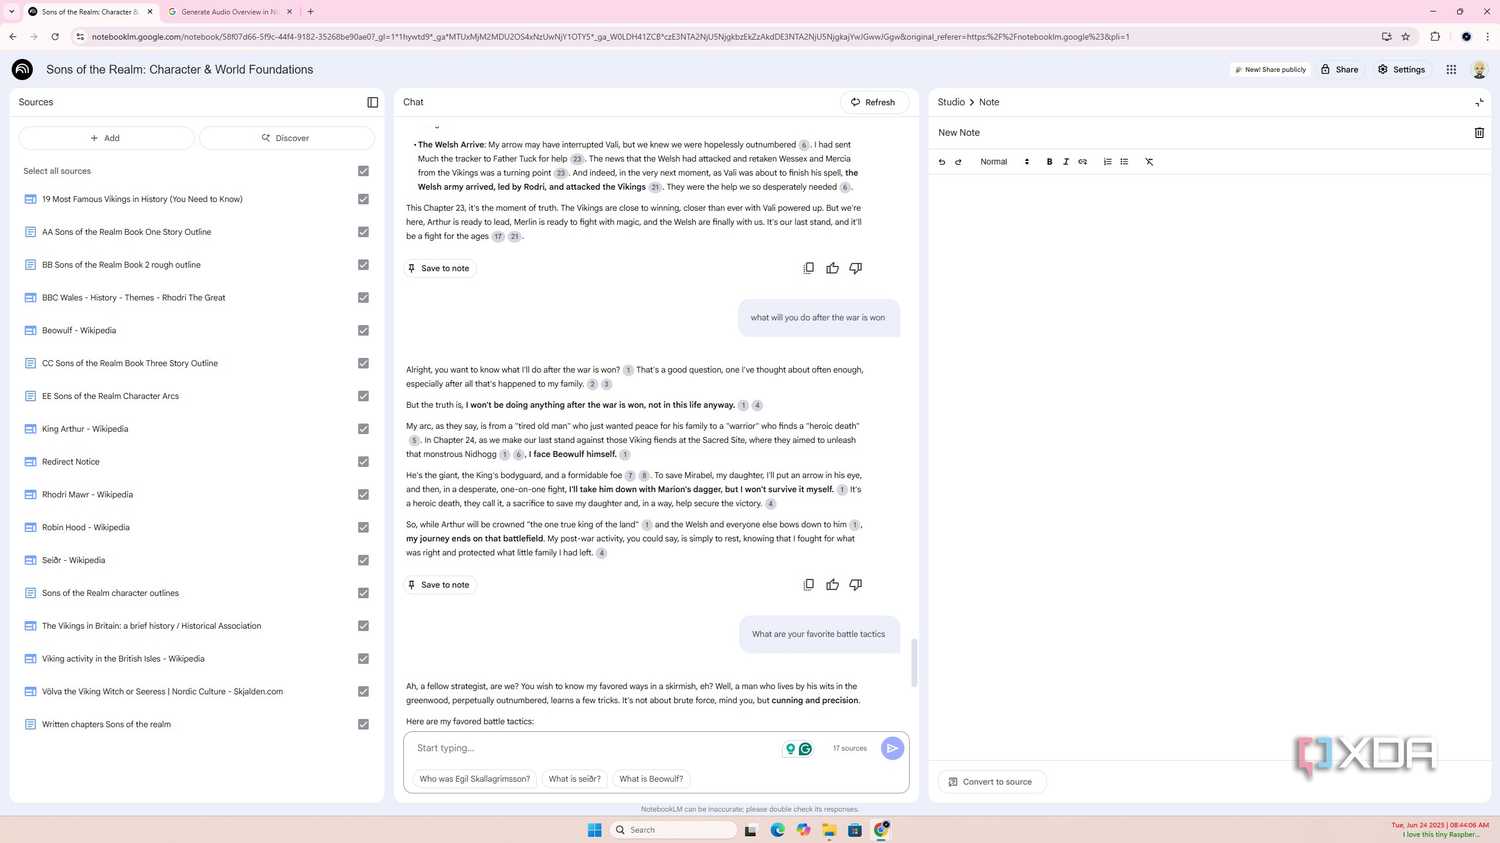
Task: Uncheck 'Written chapters Sons of the realm' source
Action: tap(363, 724)
